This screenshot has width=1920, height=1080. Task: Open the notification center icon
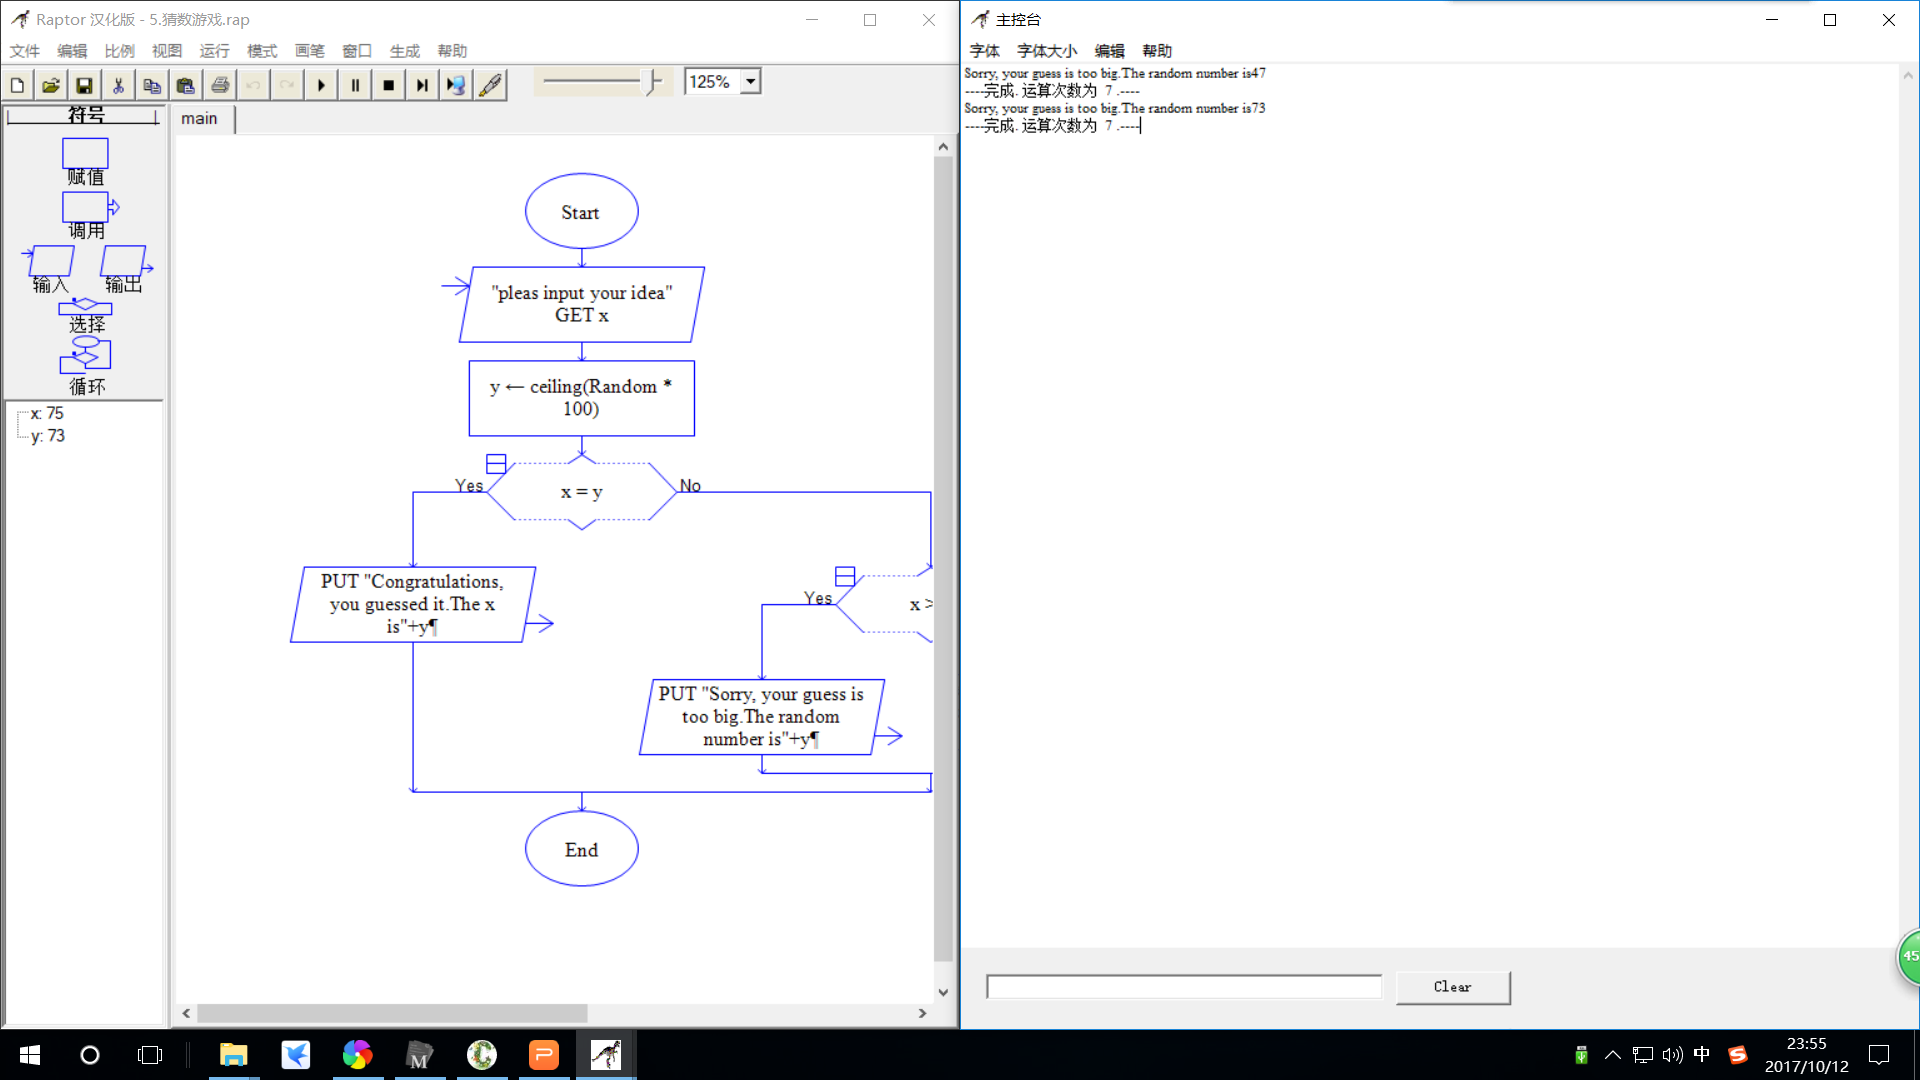pyautogui.click(x=1879, y=1055)
